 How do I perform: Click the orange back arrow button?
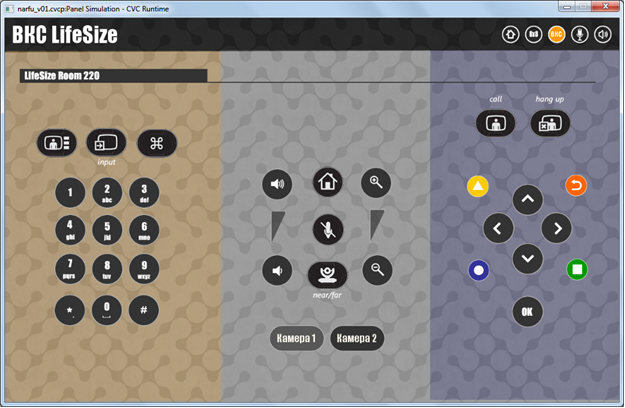(x=576, y=185)
